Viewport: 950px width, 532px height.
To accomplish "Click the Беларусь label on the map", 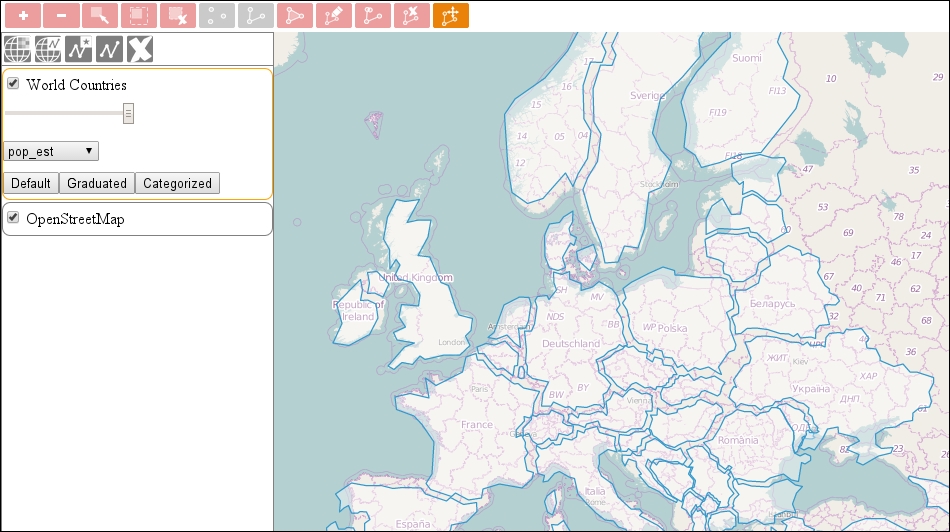I will pyautogui.click(x=772, y=304).
